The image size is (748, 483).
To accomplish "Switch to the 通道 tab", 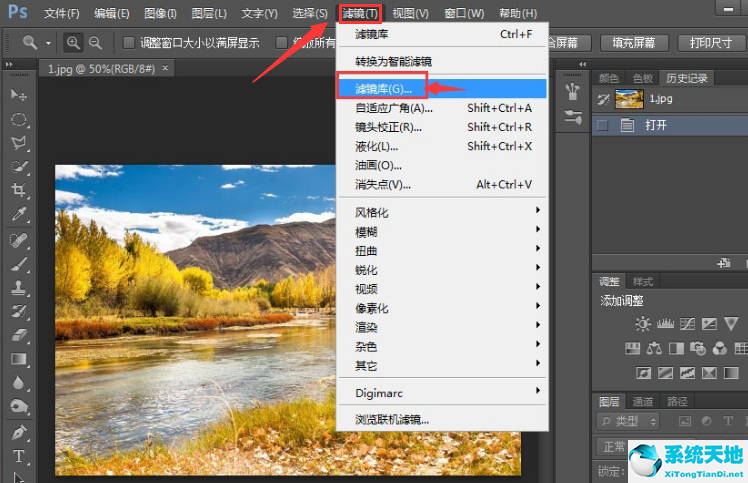I will click(643, 401).
